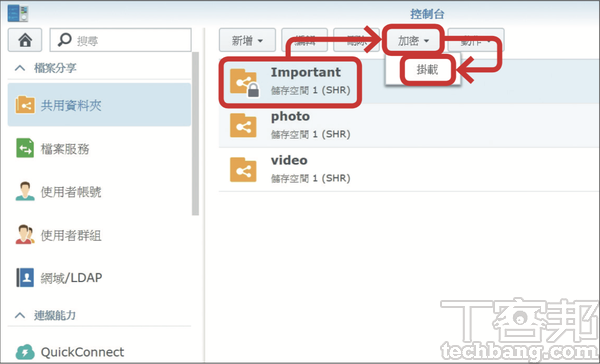Click the video folder icon
The image size is (600, 364).
coord(243,170)
